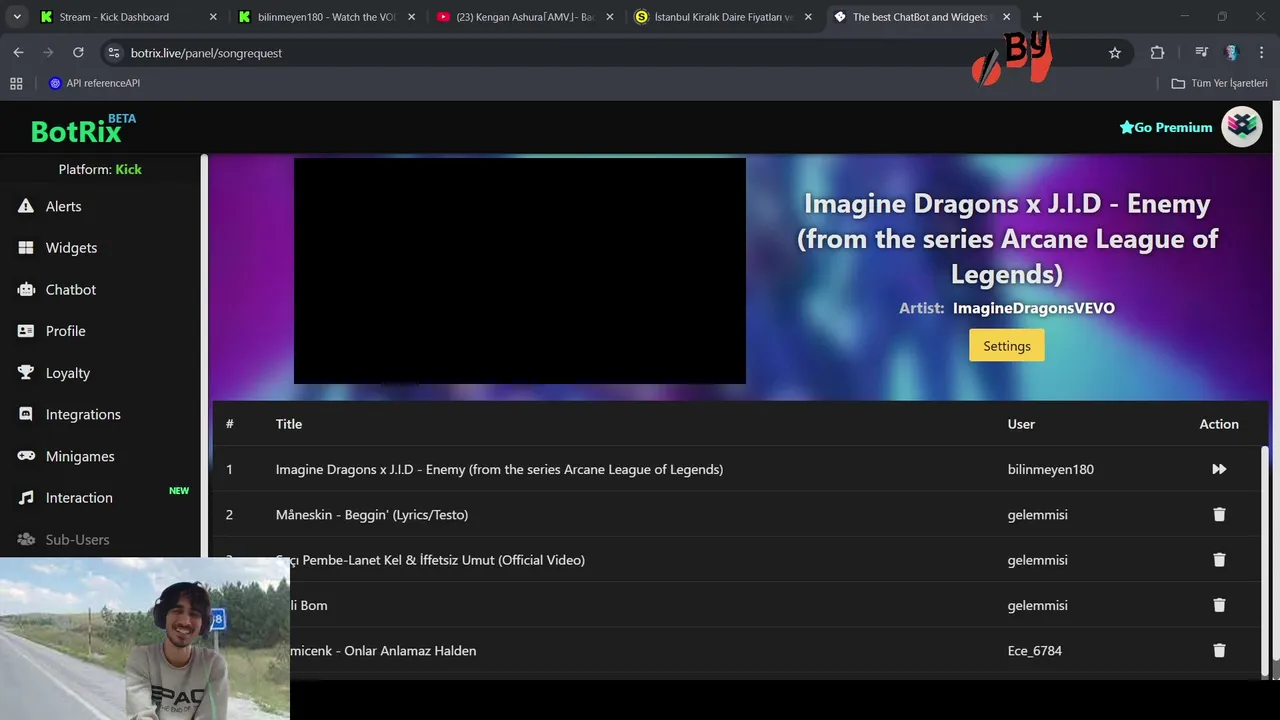
Task: Click the ImagineDragonsVEVO artist name
Action: pos(1033,308)
